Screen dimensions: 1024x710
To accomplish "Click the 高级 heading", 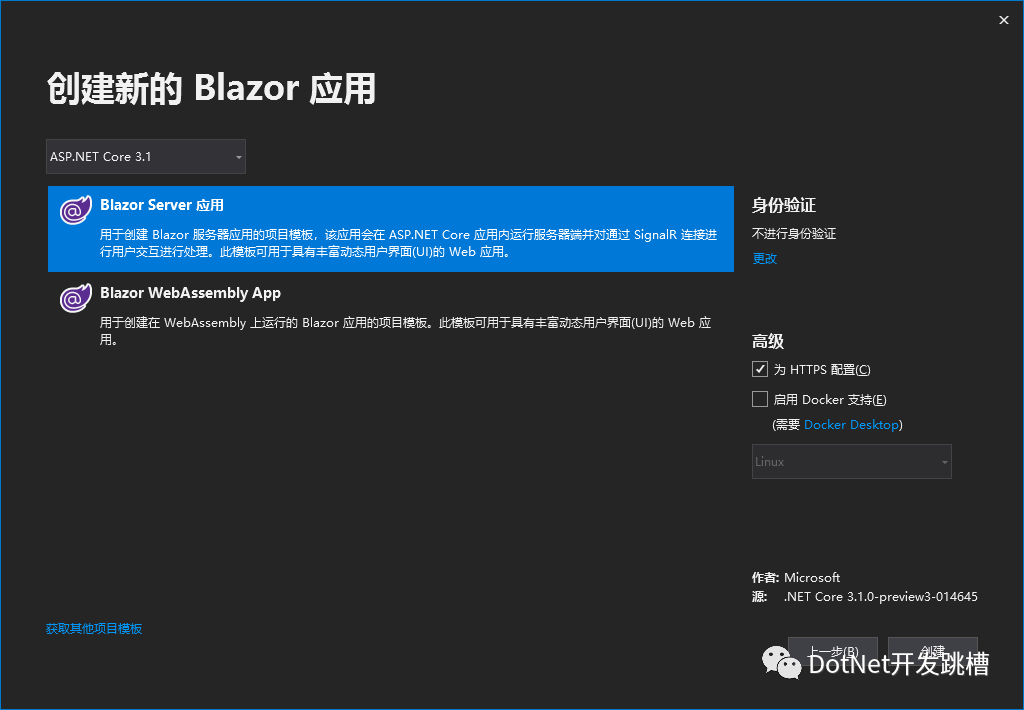I will 768,342.
